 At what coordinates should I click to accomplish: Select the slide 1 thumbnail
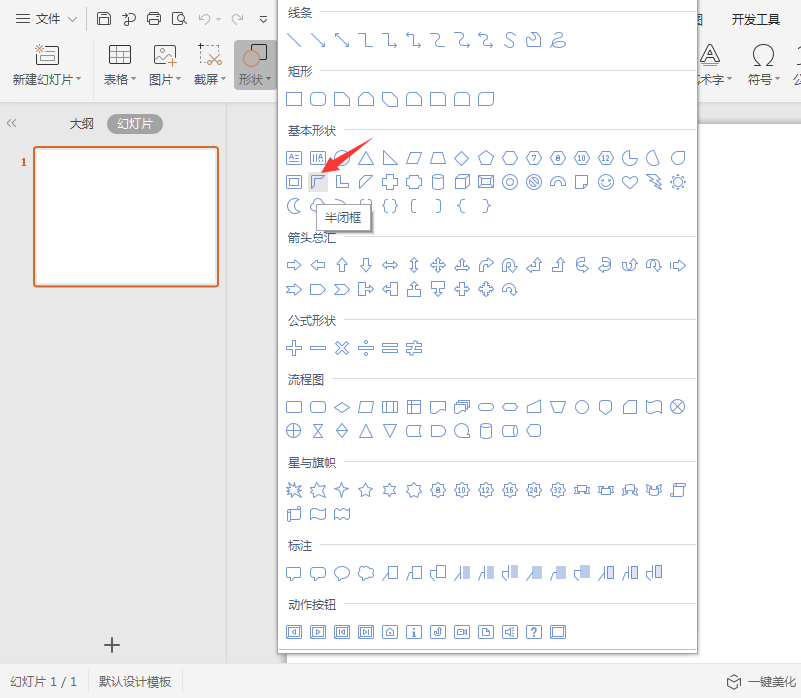126,217
